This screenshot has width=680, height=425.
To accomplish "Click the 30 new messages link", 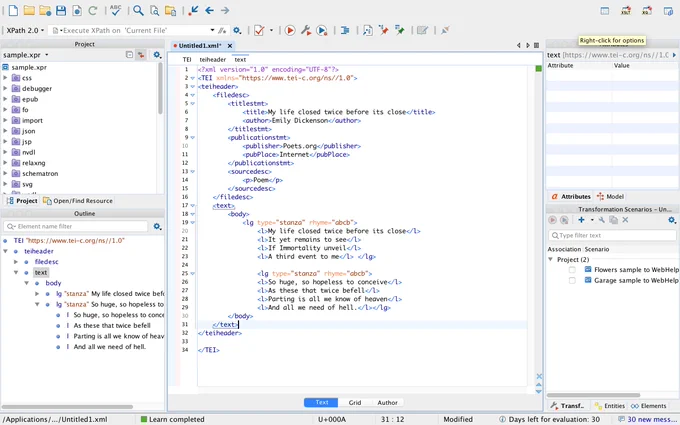I will click(x=649, y=419).
